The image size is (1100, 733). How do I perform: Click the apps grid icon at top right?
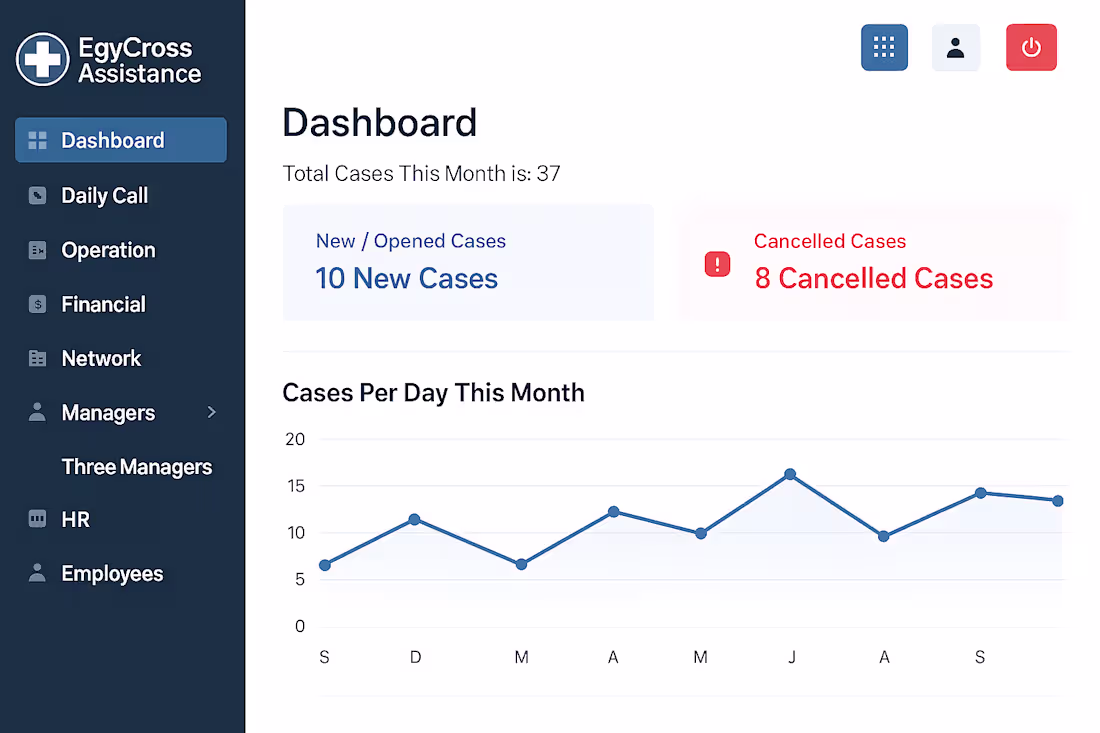pos(884,47)
